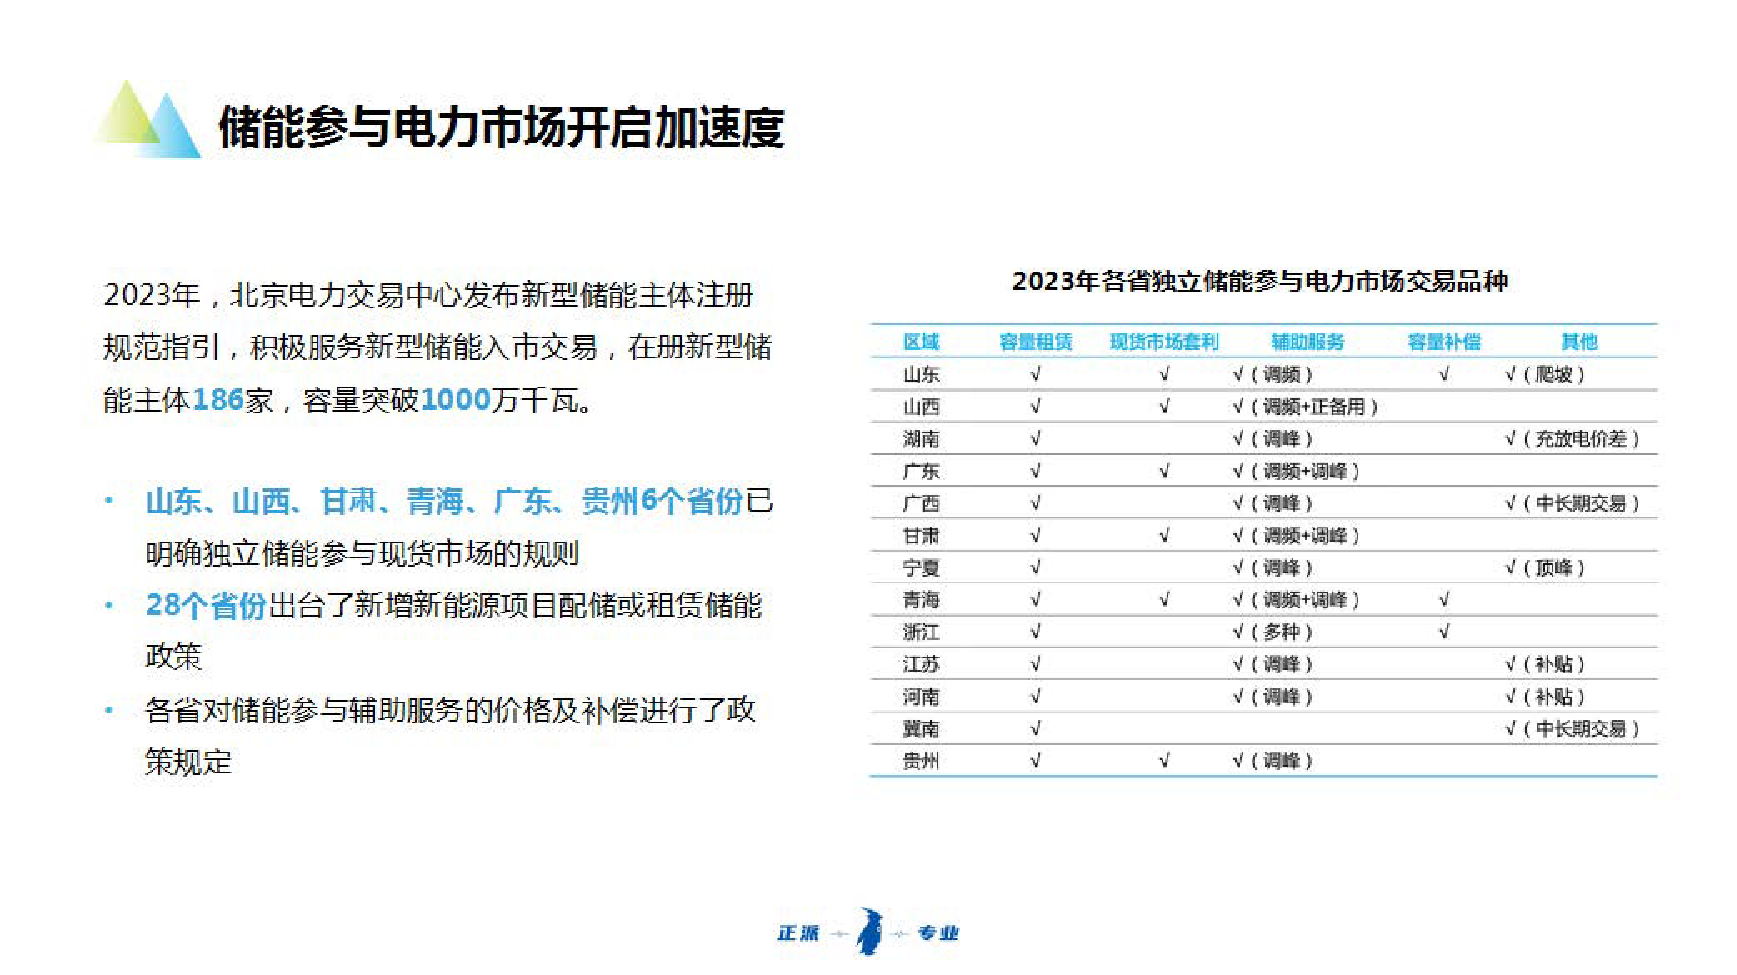
Task: Click the 现货市场套利 column header
Action: pyautogui.click(x=1164, y=342)
